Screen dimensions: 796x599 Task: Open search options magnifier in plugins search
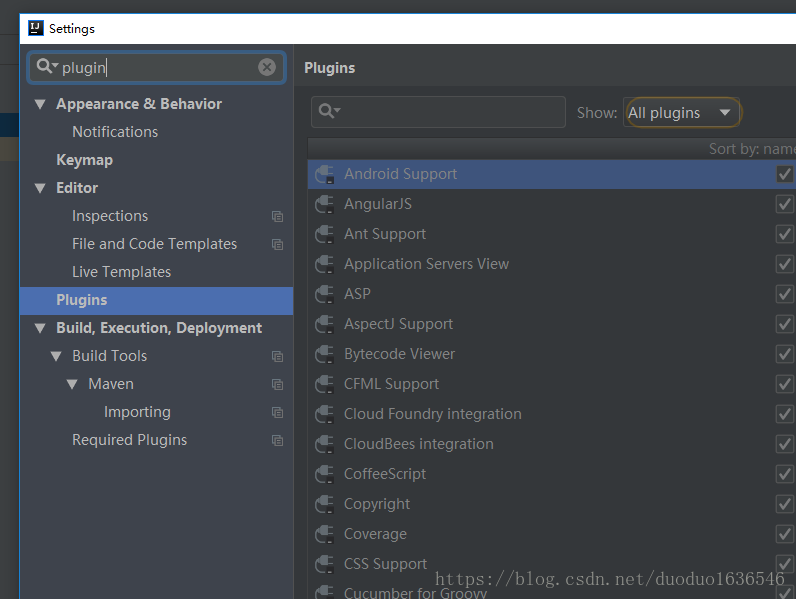(329, 111)
